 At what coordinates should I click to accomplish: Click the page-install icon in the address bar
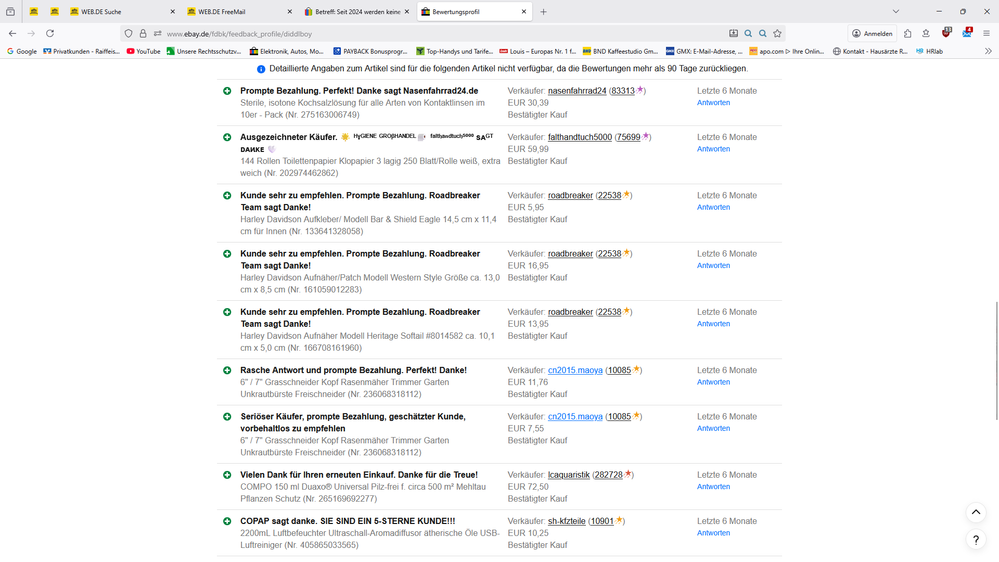click(x=733, y=33)
